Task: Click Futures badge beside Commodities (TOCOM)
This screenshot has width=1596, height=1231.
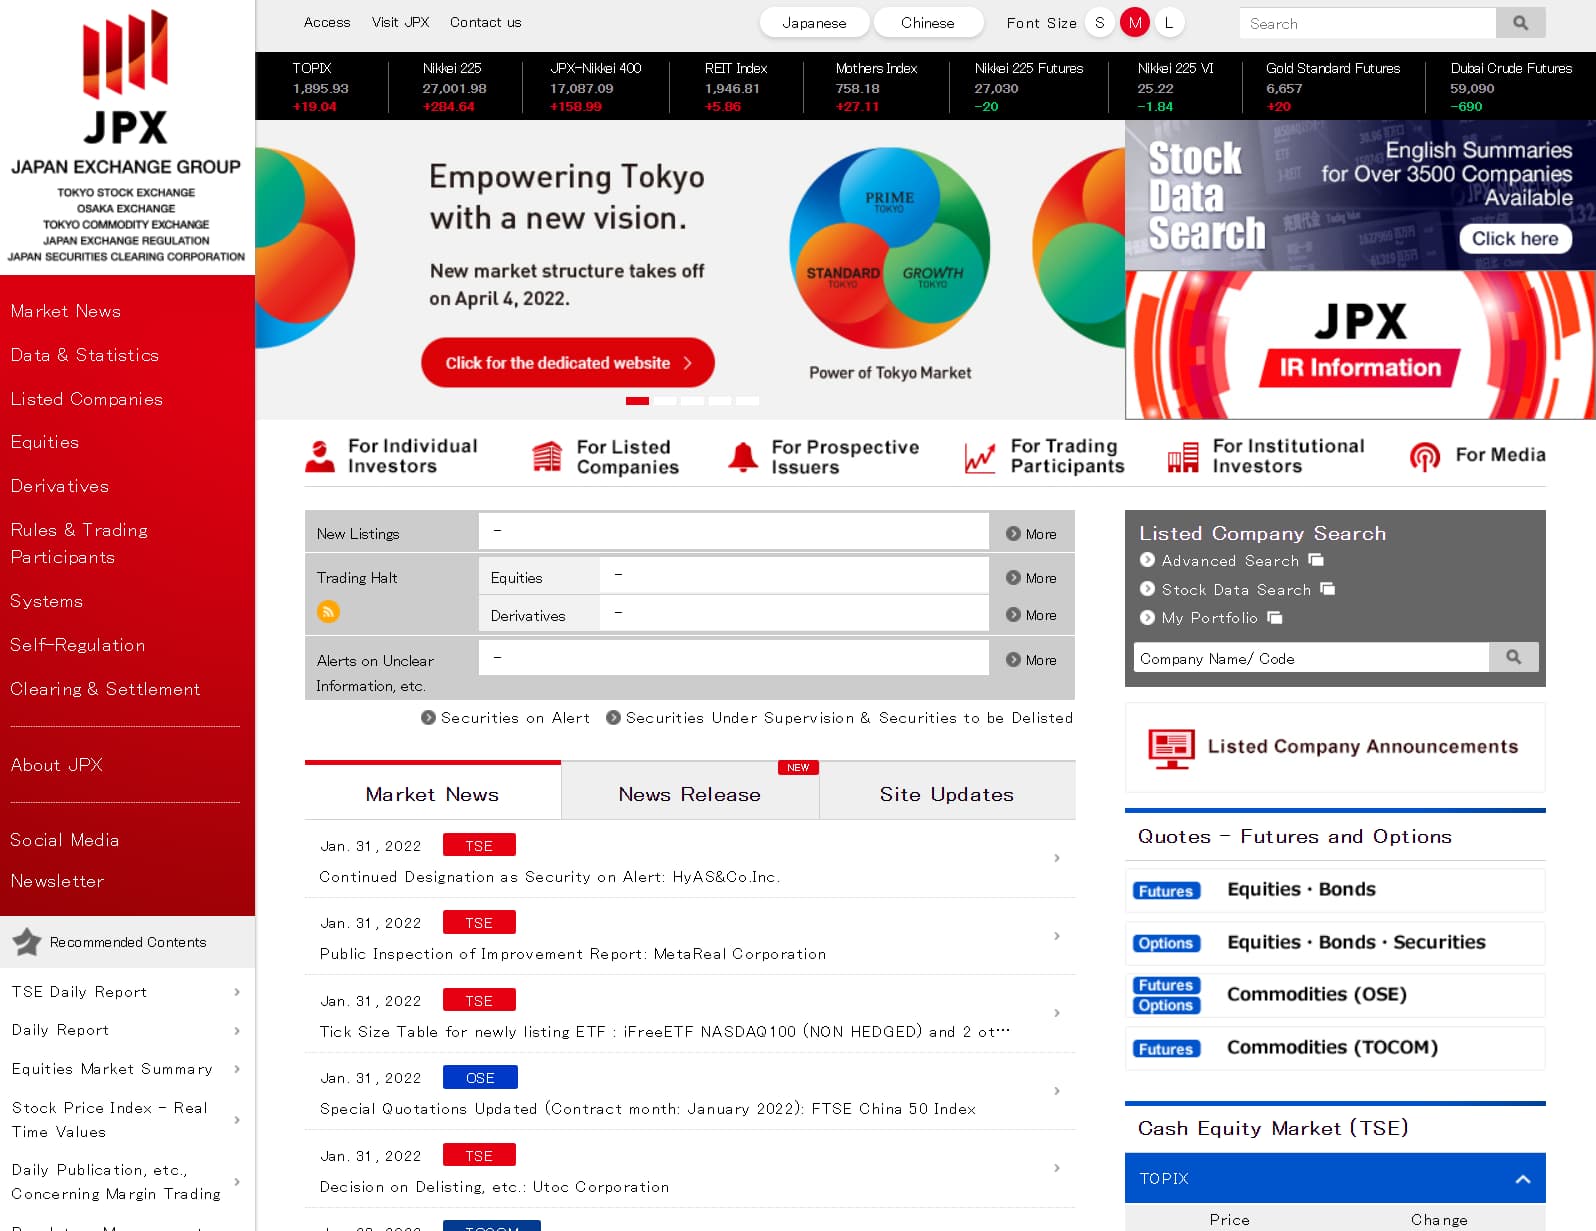Action: coord(1166,1049)
